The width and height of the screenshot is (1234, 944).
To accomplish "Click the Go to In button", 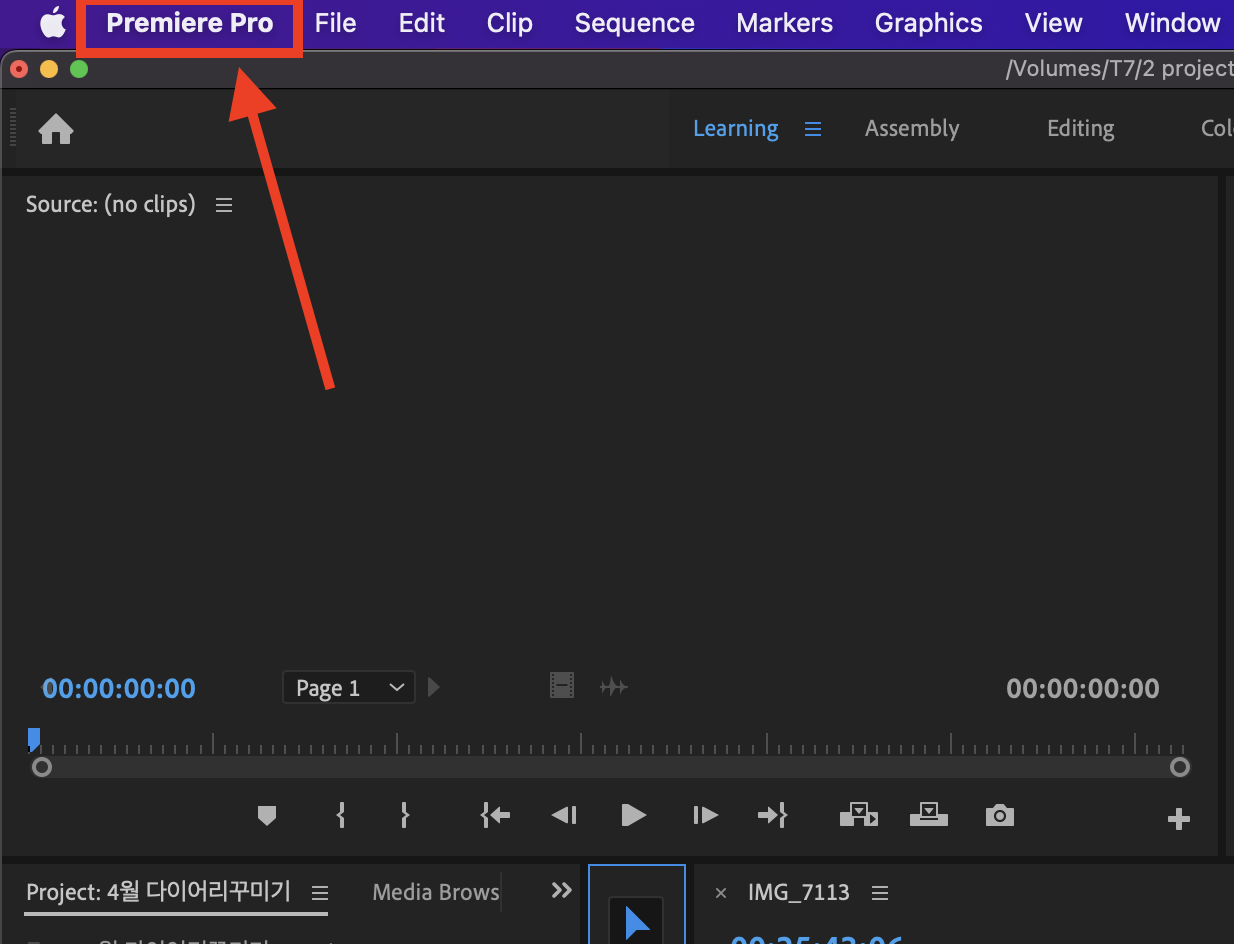I will pos(495,816).
